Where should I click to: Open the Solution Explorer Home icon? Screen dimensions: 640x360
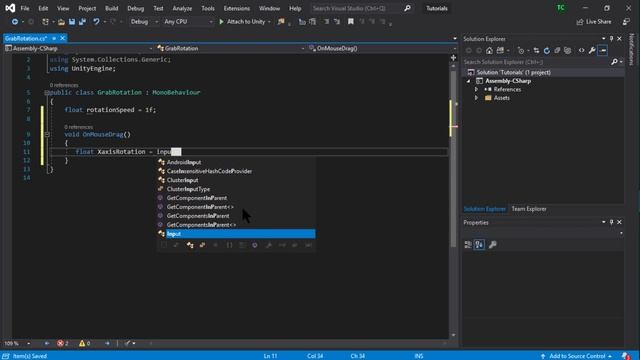(x=489, y=51)
